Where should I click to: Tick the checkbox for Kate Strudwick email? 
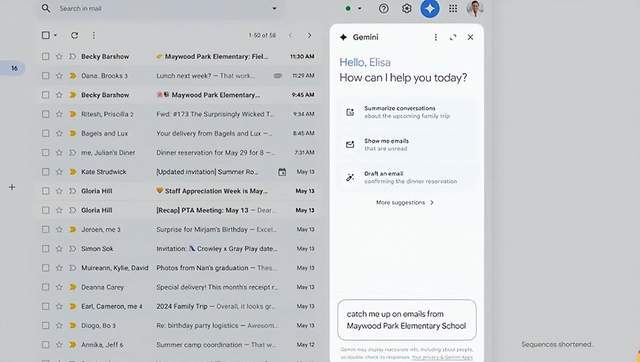click(x=45, y=172)
